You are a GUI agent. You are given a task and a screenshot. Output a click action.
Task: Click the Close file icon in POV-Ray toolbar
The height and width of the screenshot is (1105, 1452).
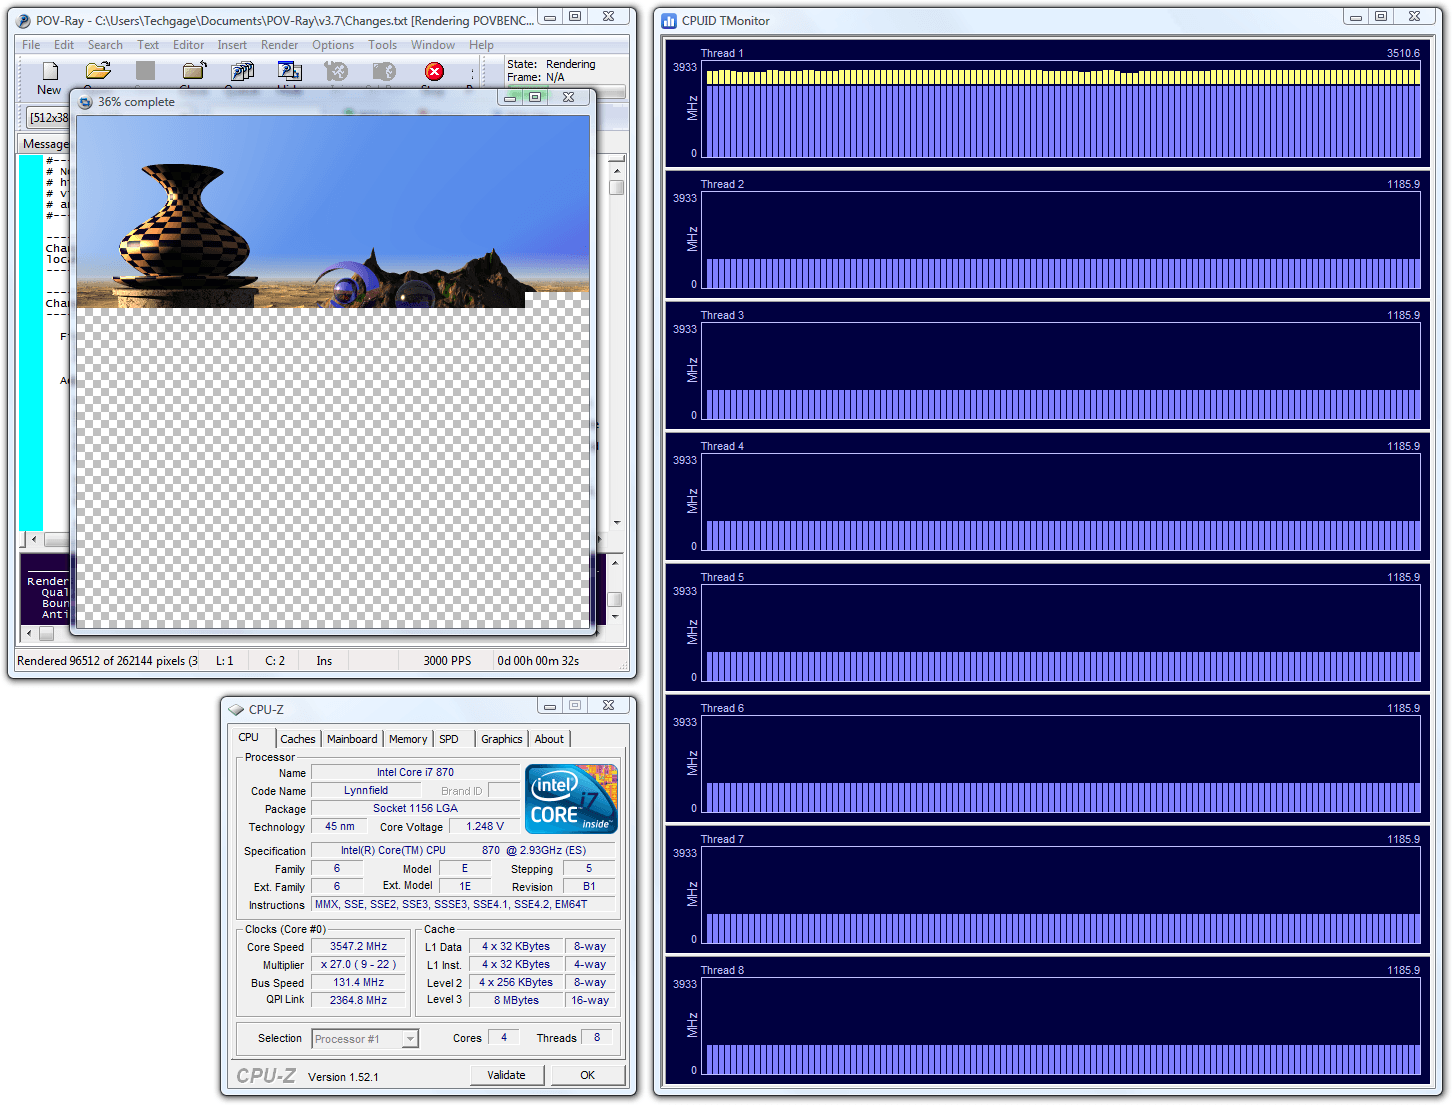194,70
